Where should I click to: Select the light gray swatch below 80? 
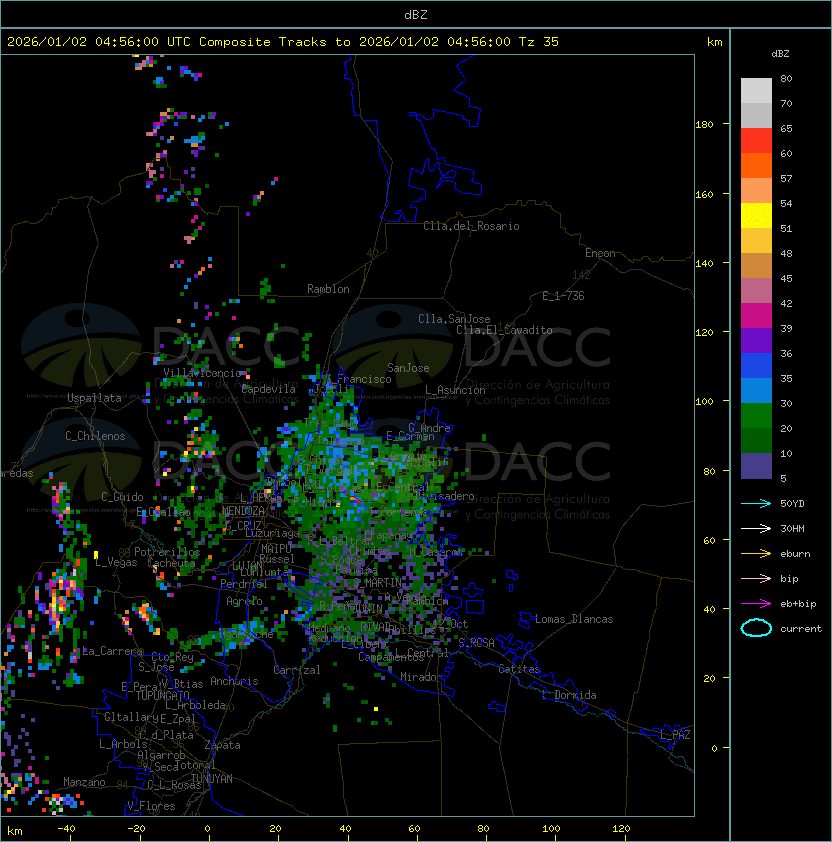pyautogui.click(x=756, y=90)
